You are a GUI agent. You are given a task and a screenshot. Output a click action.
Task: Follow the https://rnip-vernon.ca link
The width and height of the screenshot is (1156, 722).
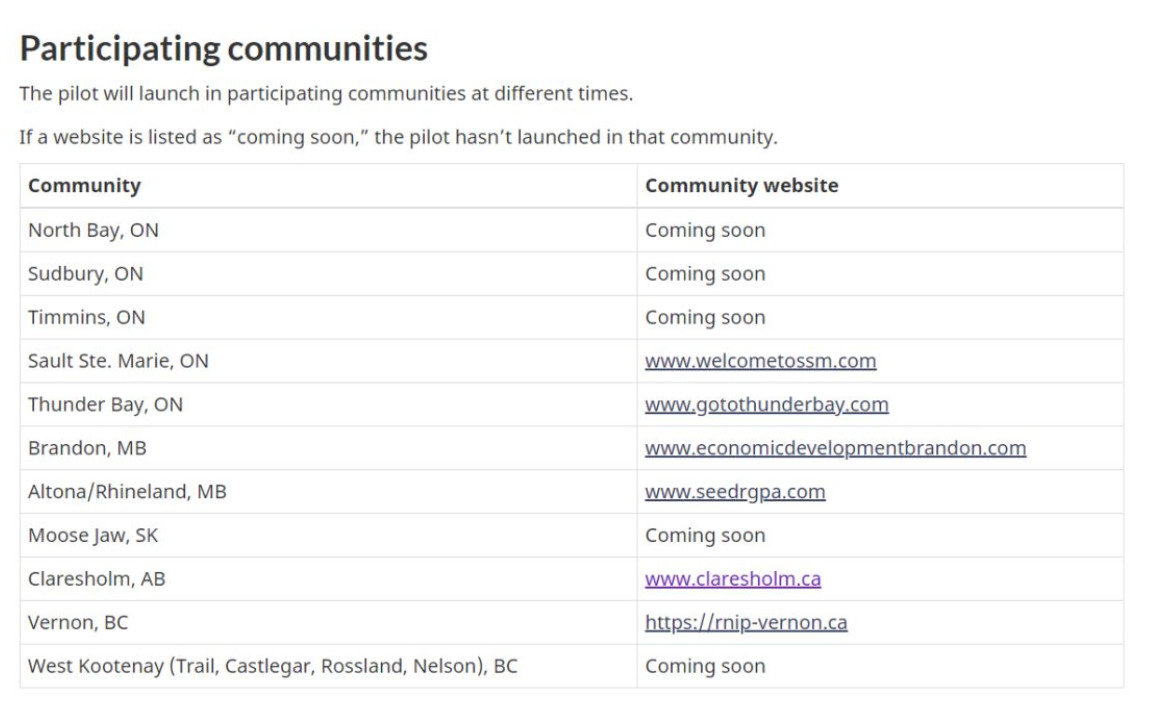(745, 623)
